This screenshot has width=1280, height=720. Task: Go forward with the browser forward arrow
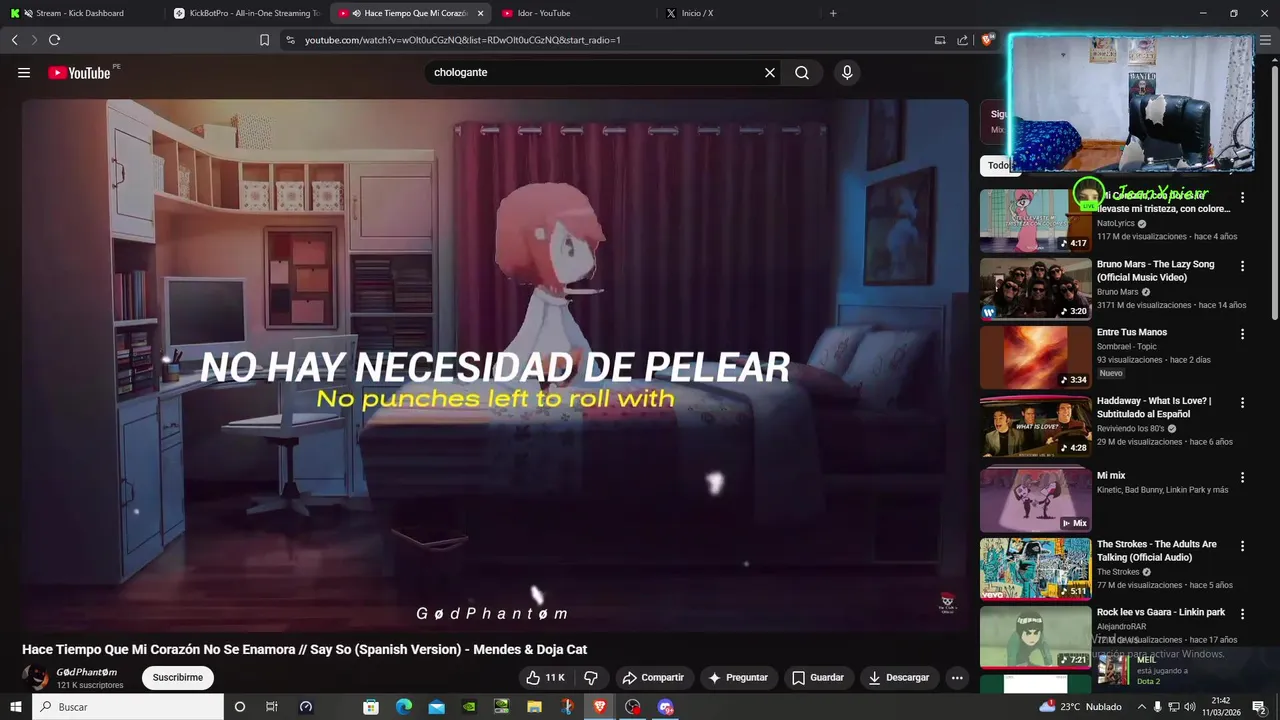coord(34,40)
